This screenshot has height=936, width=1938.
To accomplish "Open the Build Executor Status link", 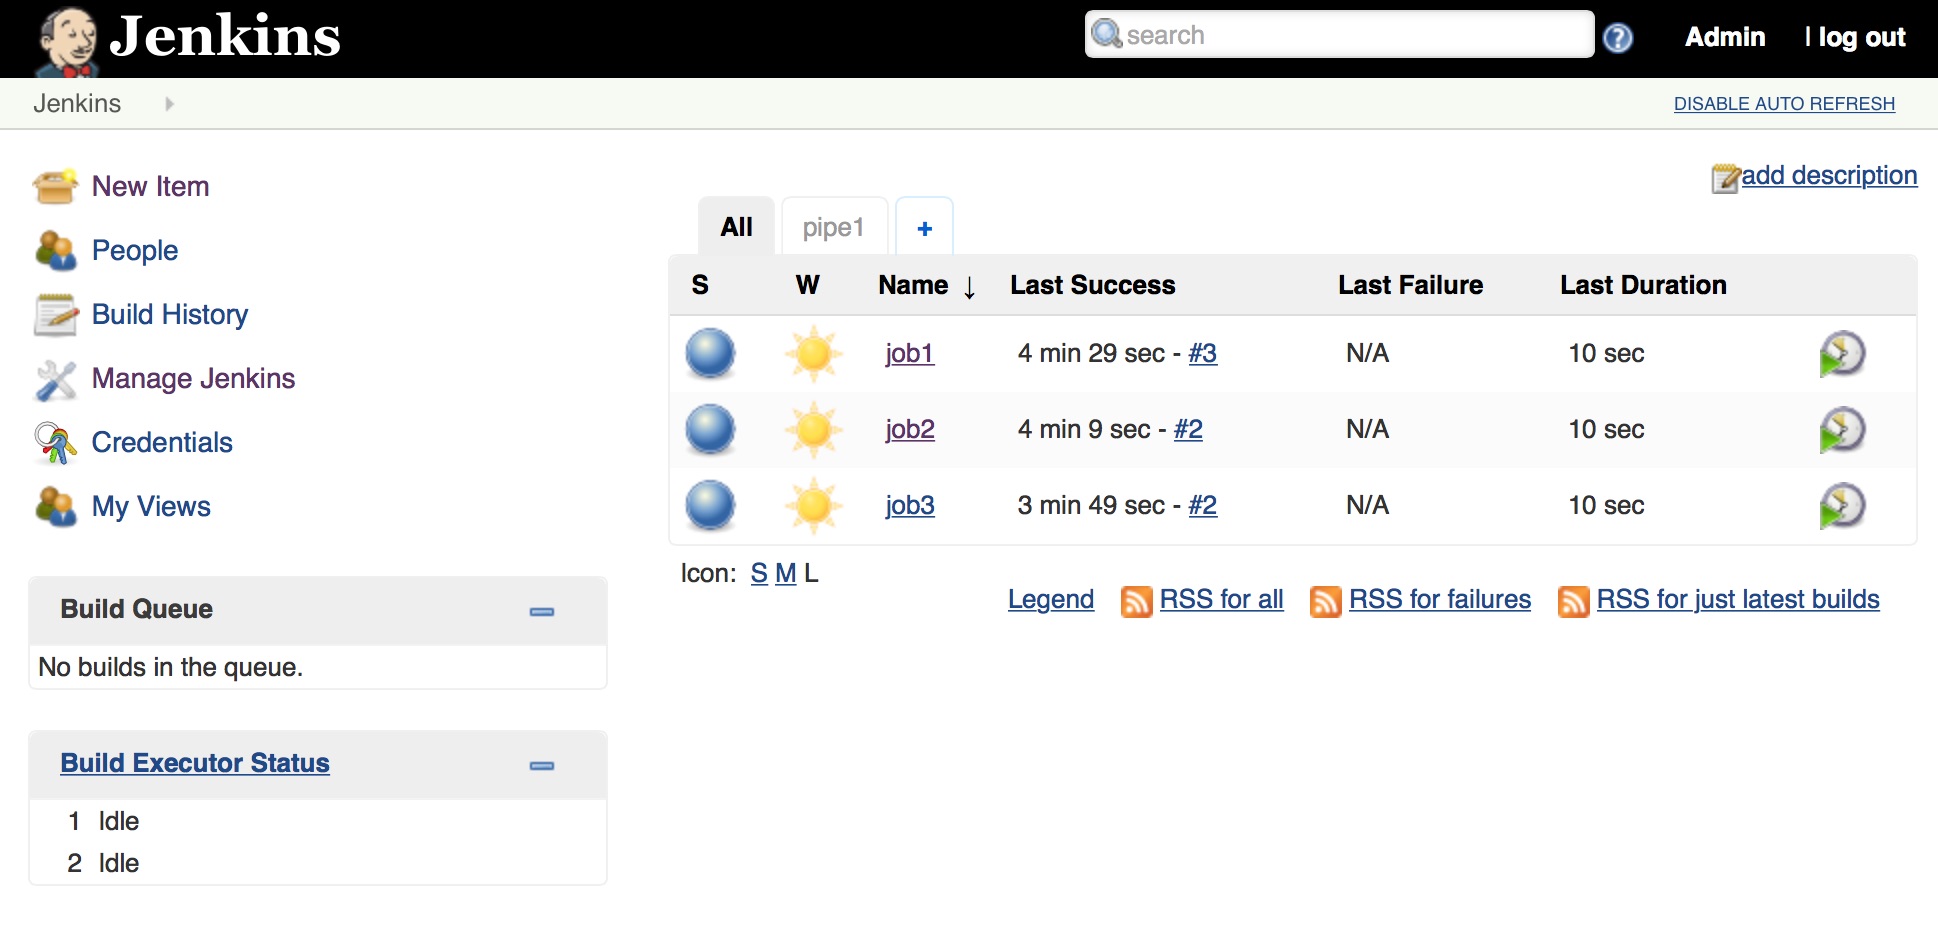I will (195, 763).
